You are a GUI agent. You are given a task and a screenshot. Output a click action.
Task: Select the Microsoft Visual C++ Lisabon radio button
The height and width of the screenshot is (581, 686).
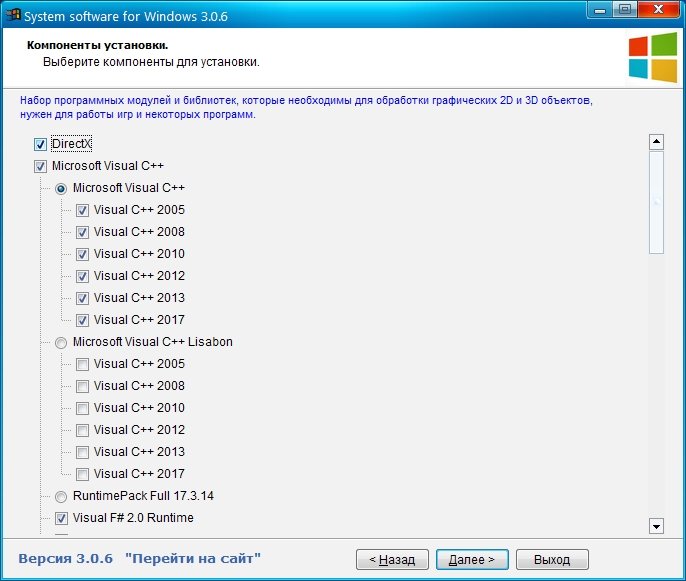[x=61, y=343]
